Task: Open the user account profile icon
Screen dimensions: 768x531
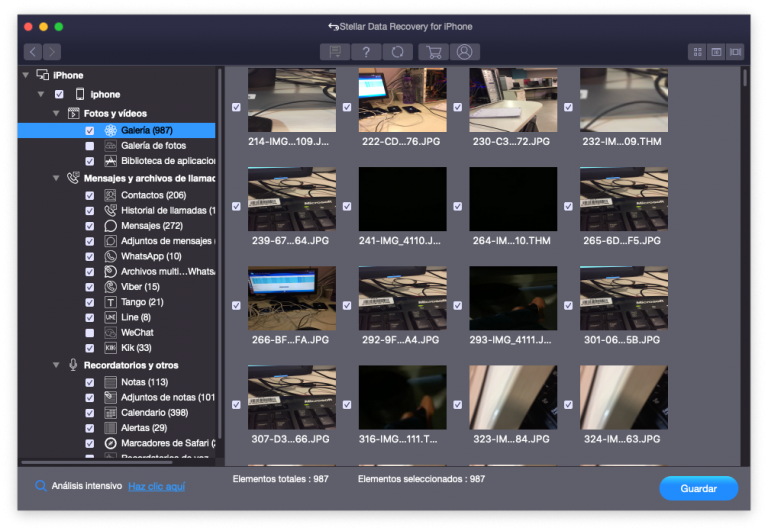Action: [464, 52]
